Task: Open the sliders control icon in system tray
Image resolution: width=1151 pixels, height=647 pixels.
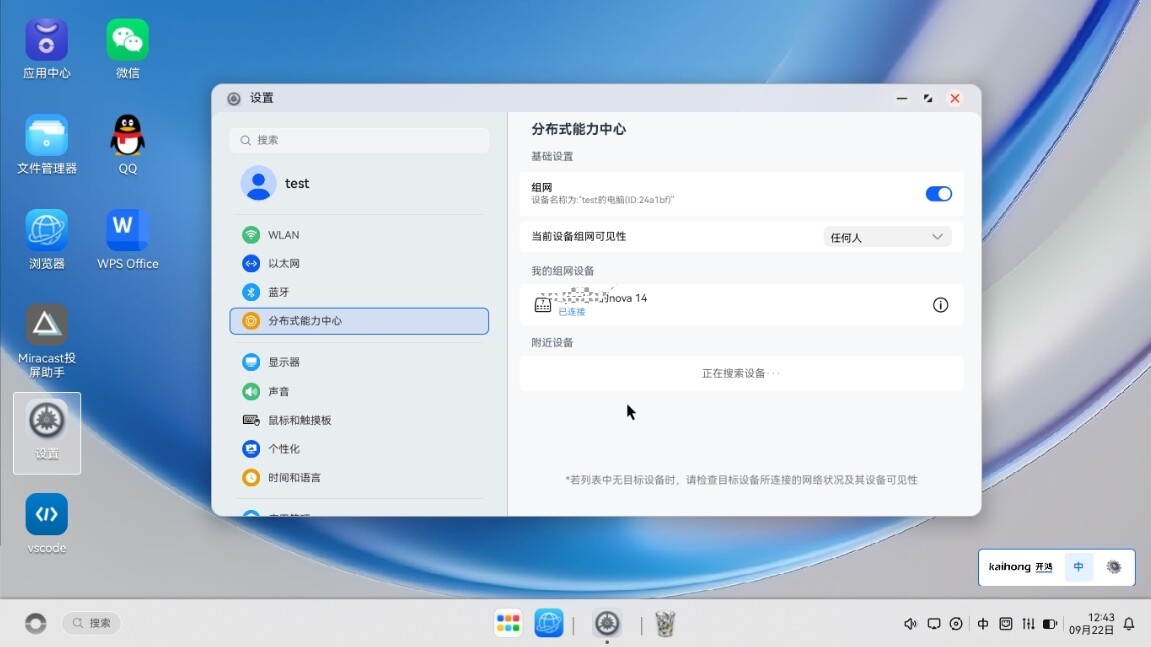Action: 1028,623
